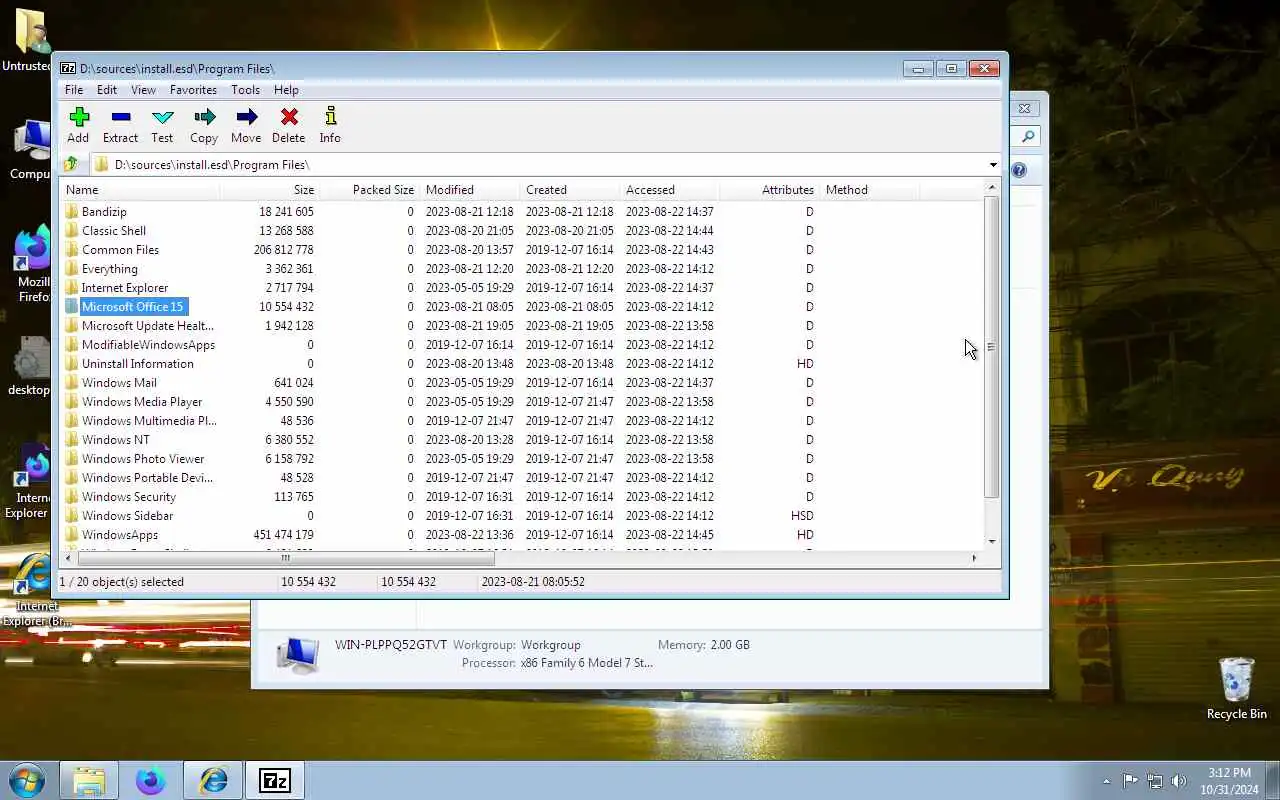Run the Test archive tool

pyautogui.click(x=162, y=117)
